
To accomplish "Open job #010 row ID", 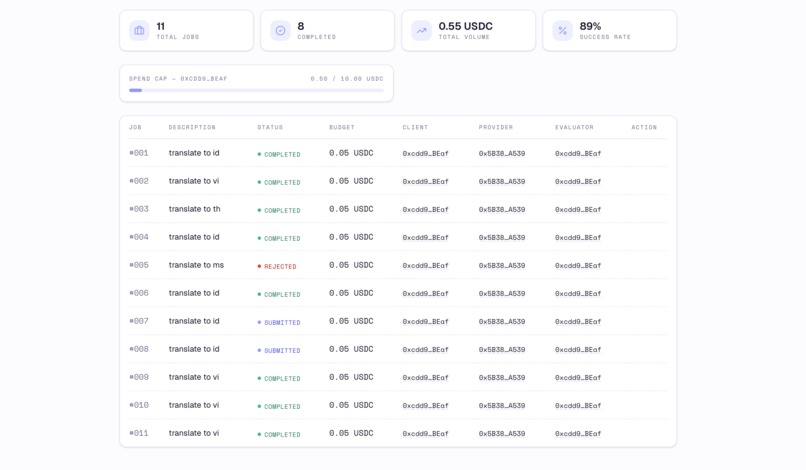I will (139, 405).
